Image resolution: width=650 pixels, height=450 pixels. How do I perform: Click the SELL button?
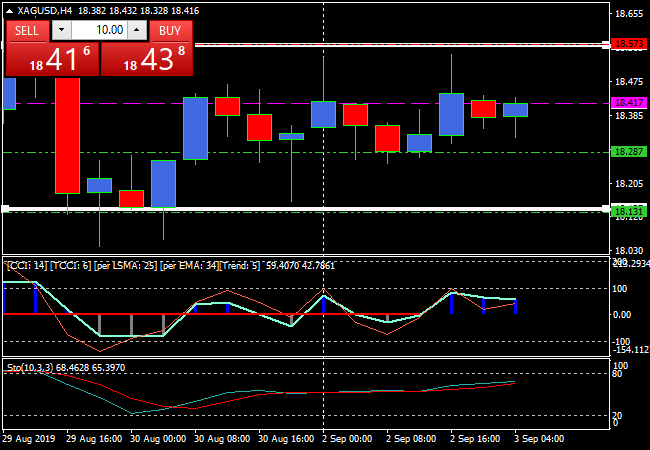click(27, 31)
